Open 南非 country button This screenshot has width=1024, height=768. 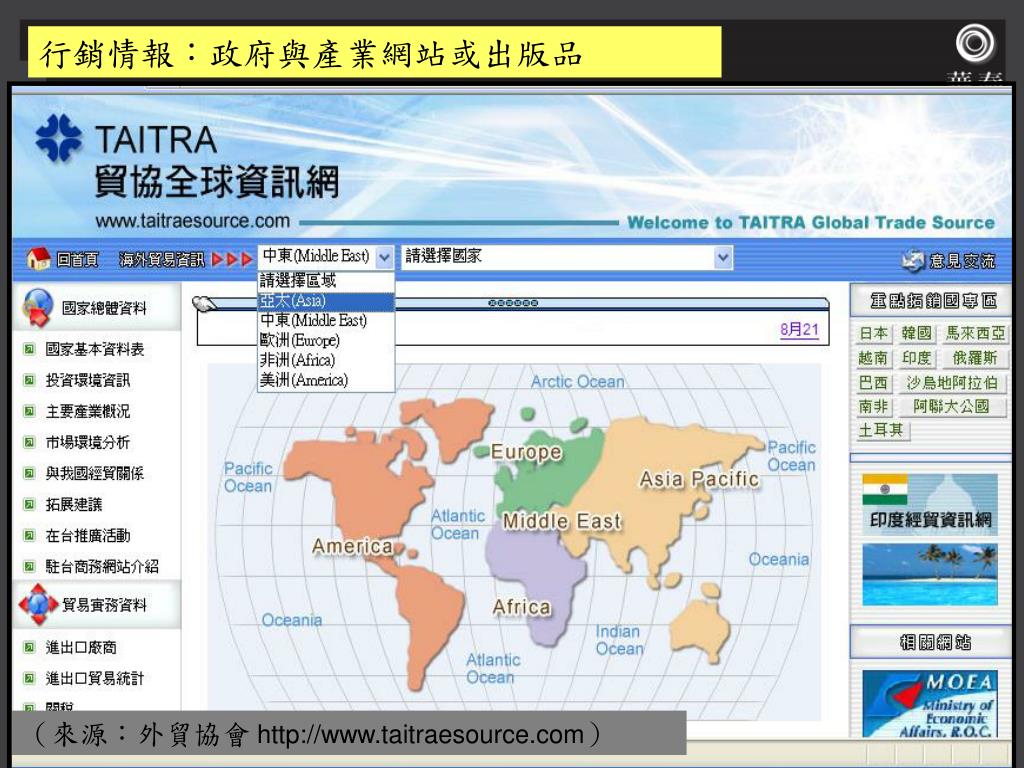coord(873,407)
